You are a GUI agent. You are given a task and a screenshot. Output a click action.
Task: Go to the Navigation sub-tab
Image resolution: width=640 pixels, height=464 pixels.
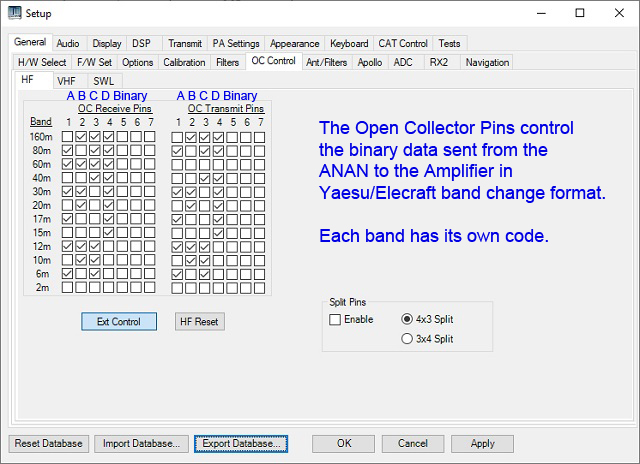[487, 62]
